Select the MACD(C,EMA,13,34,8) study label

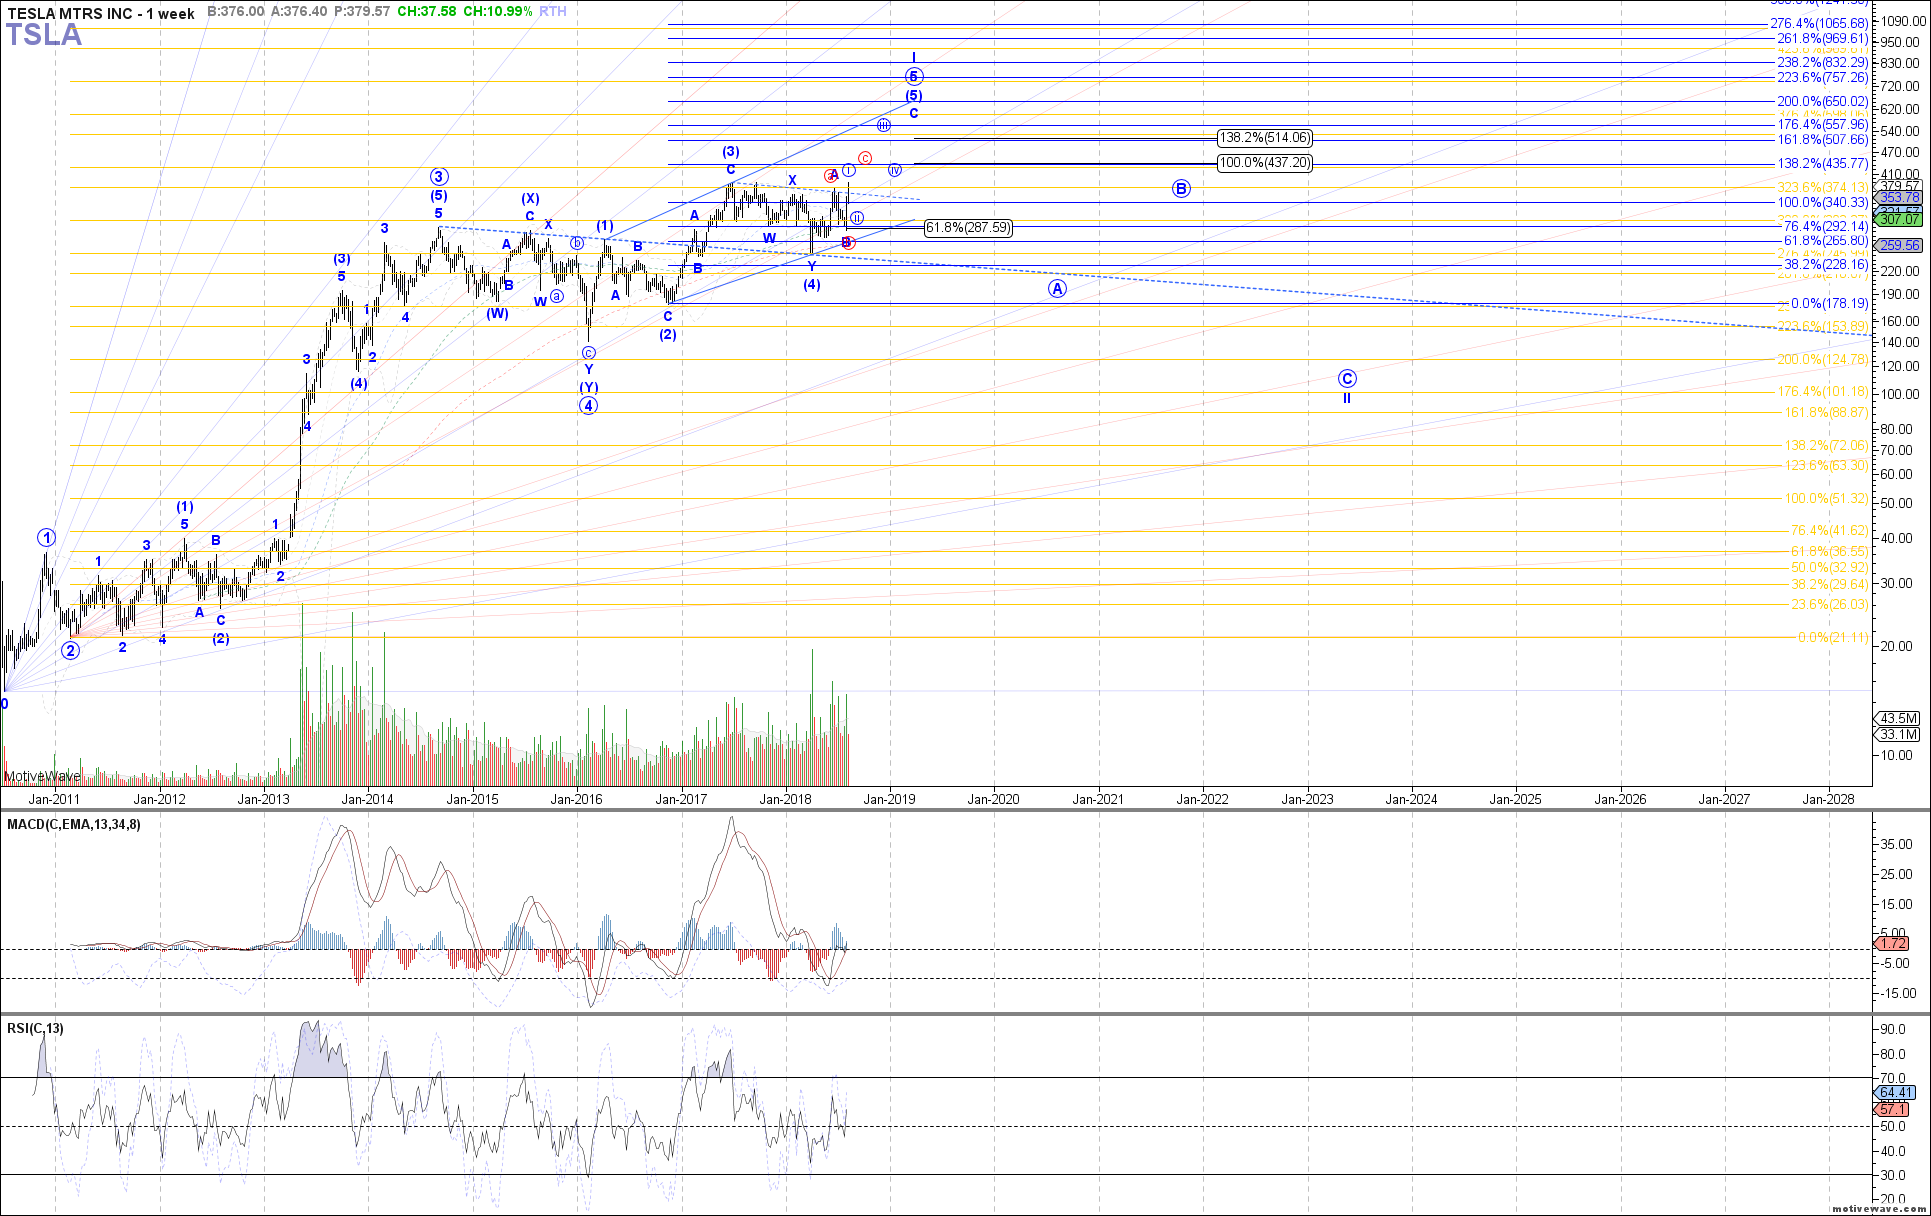(x=74, y=824)
